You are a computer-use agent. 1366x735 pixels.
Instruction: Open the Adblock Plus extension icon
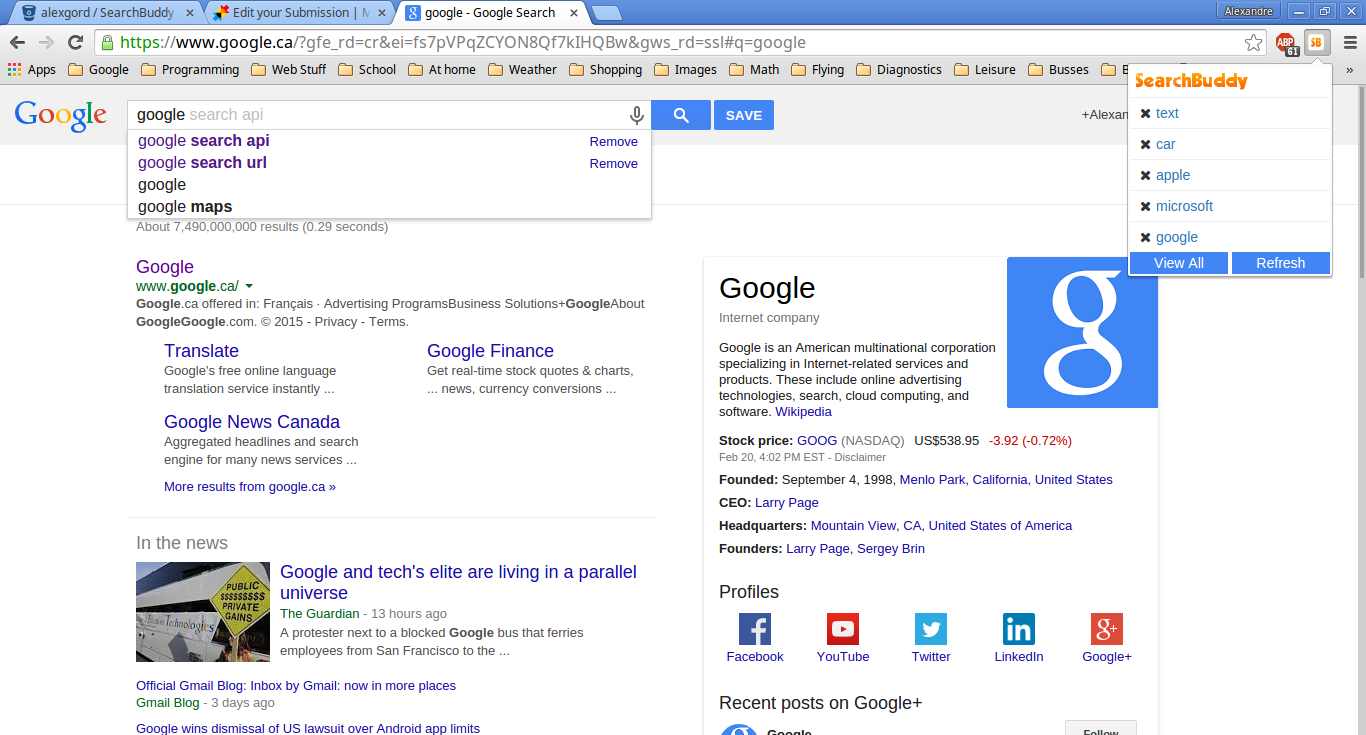[x=1286, y=43]
